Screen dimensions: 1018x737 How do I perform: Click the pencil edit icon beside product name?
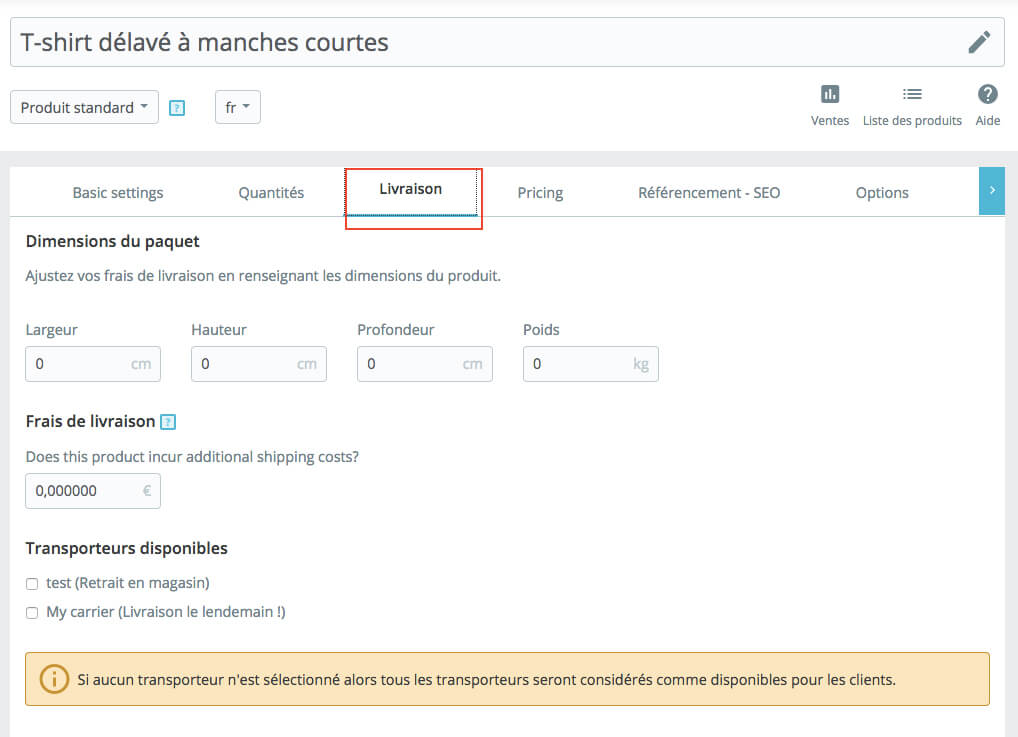coord(979,42)
